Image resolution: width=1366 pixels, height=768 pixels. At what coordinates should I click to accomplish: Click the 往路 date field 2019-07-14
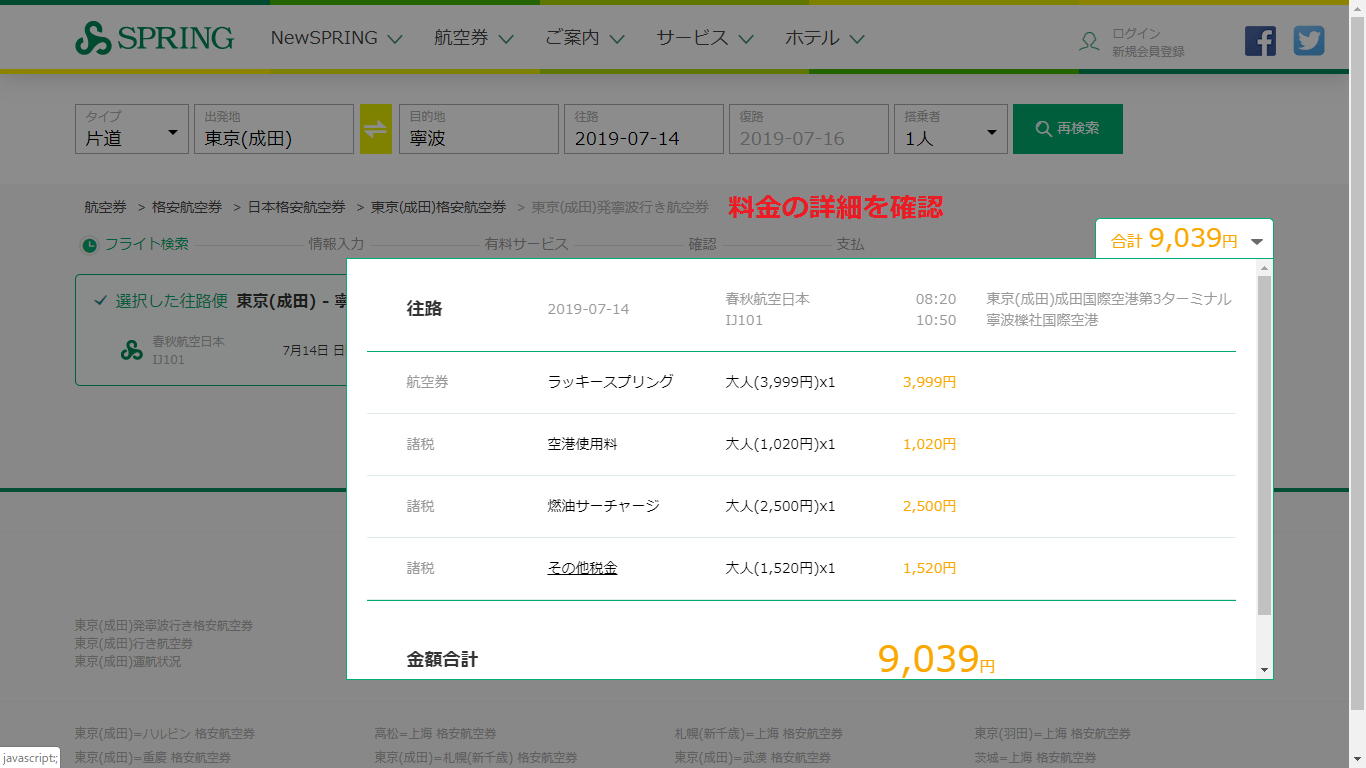pos(643,130)
